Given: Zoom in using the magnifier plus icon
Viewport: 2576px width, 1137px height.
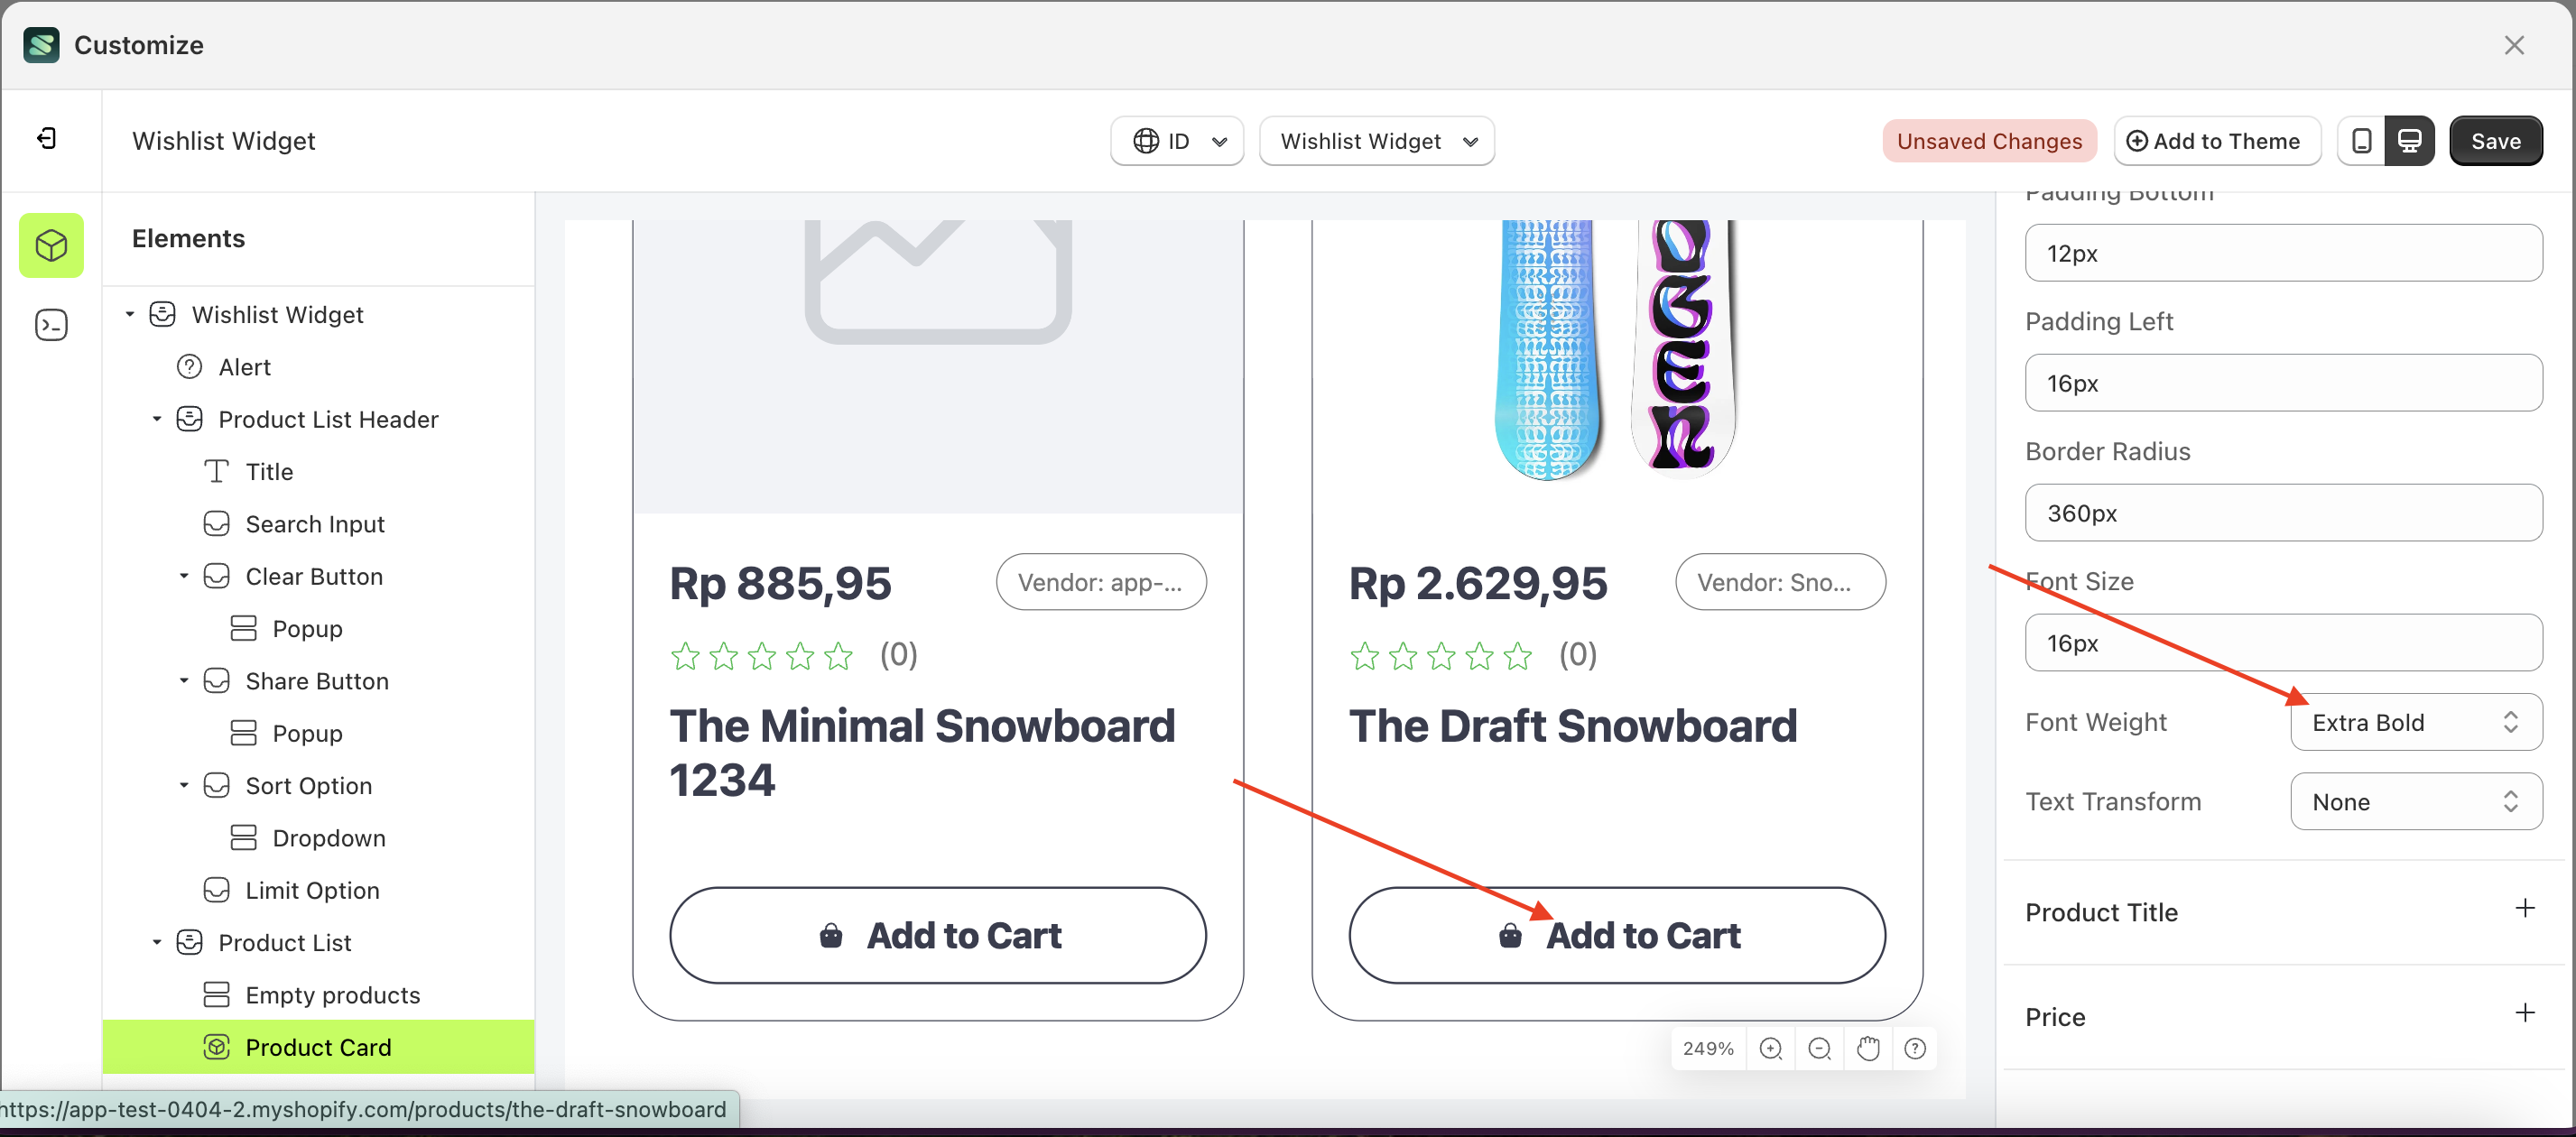Looking at the screenshot, I should coord(1771,1048).
